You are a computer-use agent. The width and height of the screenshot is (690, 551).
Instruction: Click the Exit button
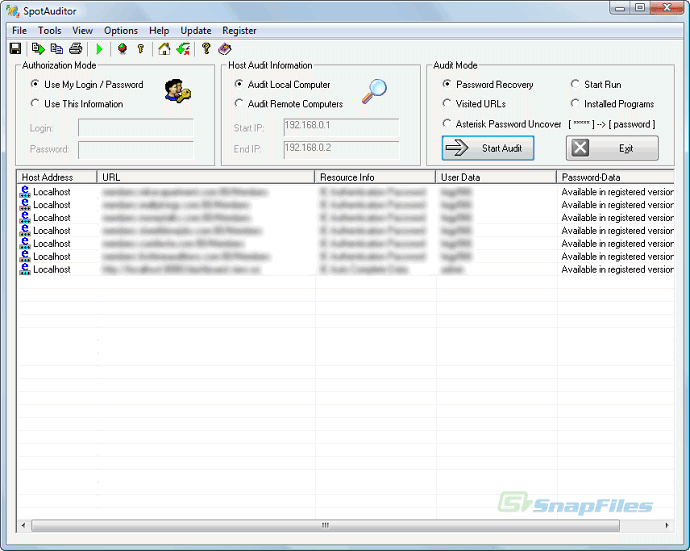coord(612,148)
